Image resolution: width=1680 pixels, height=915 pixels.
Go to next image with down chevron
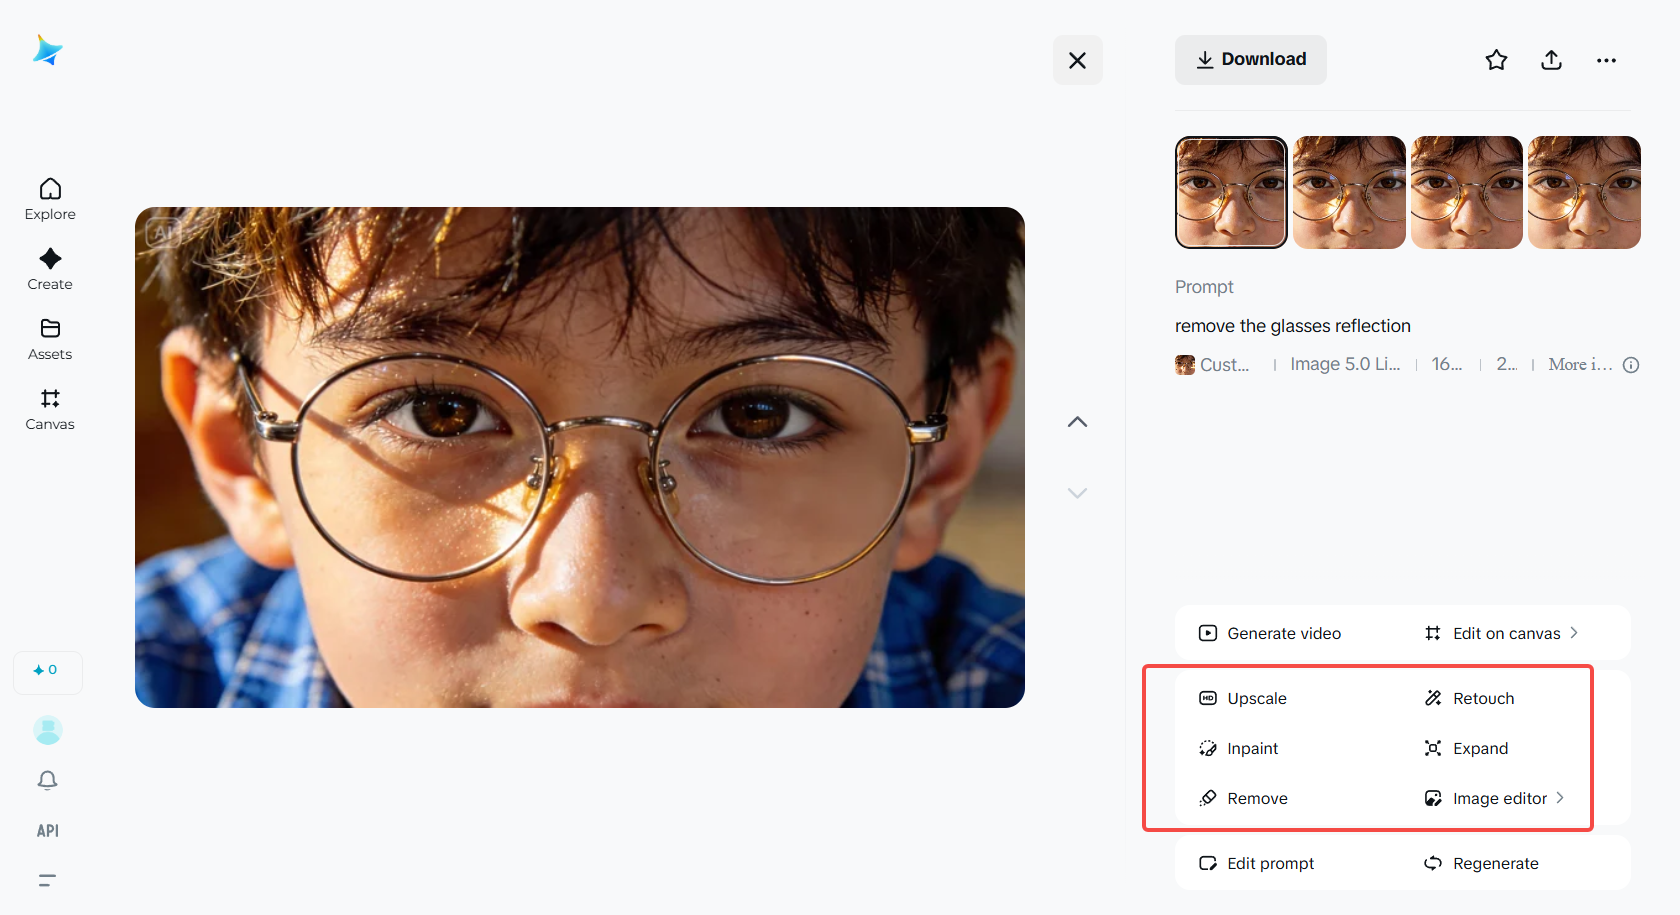coord(1077,493)
